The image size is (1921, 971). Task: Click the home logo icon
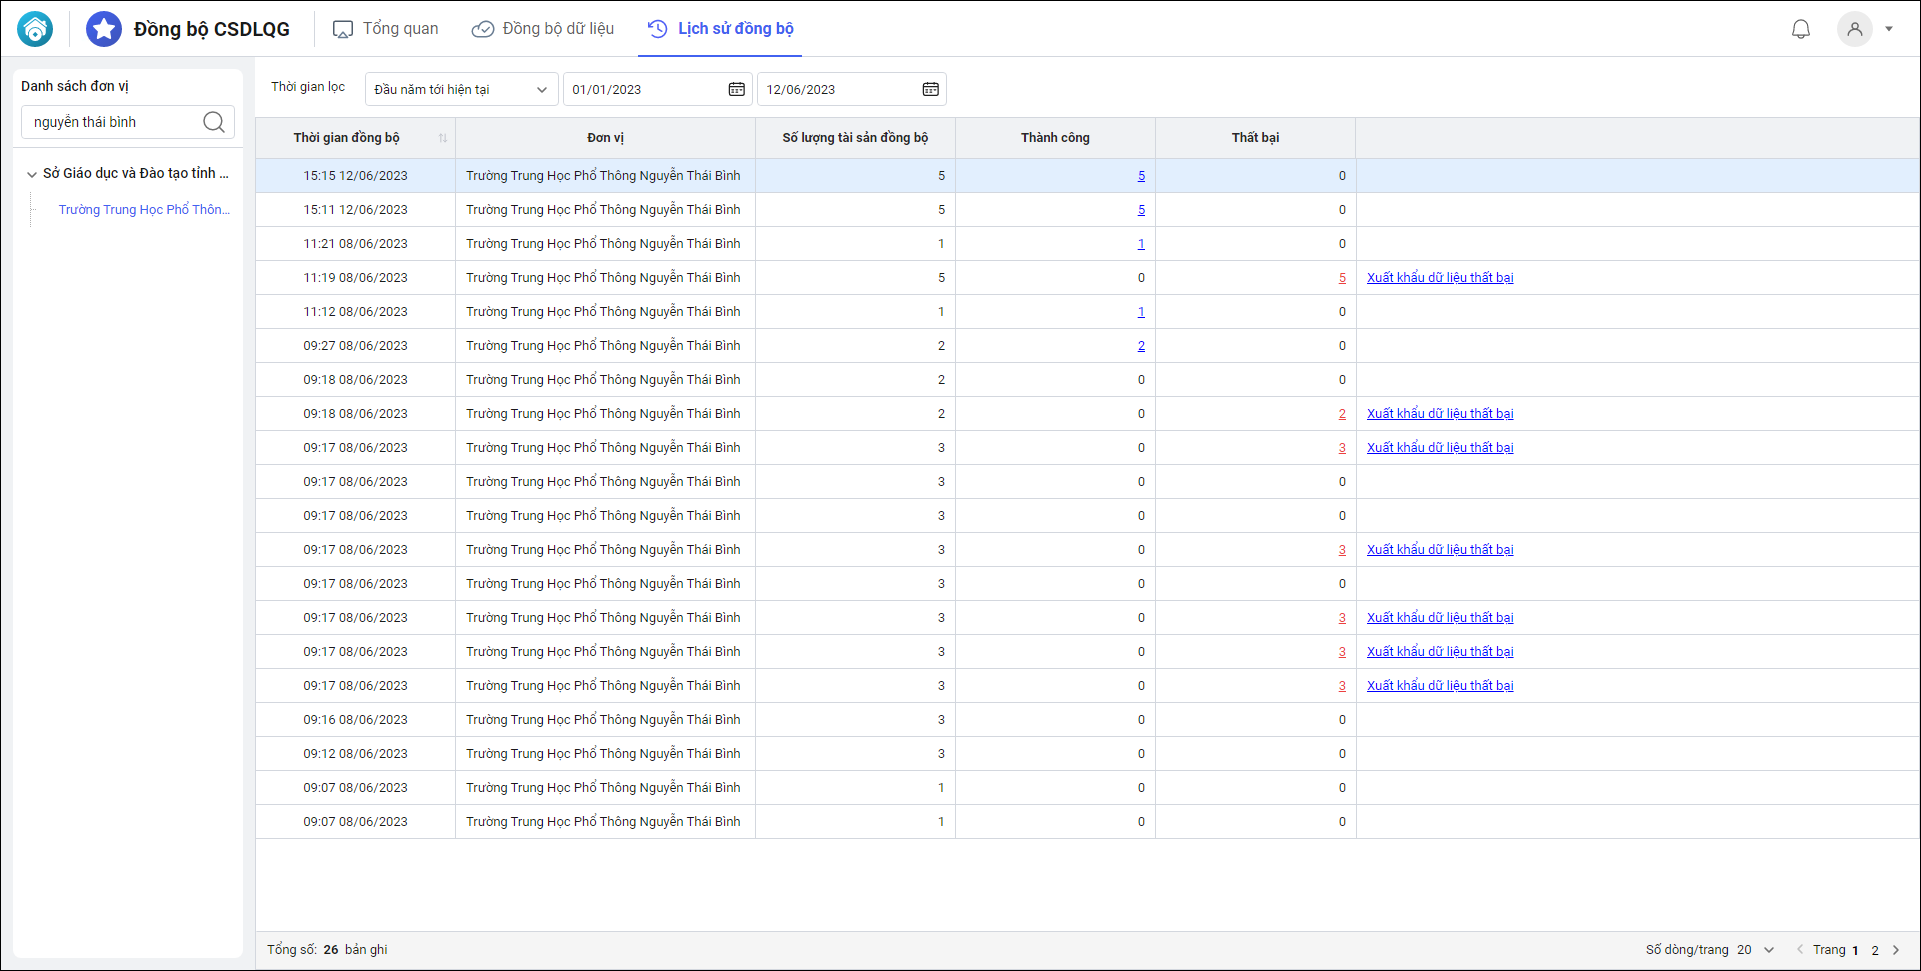(x=35, y=29)
